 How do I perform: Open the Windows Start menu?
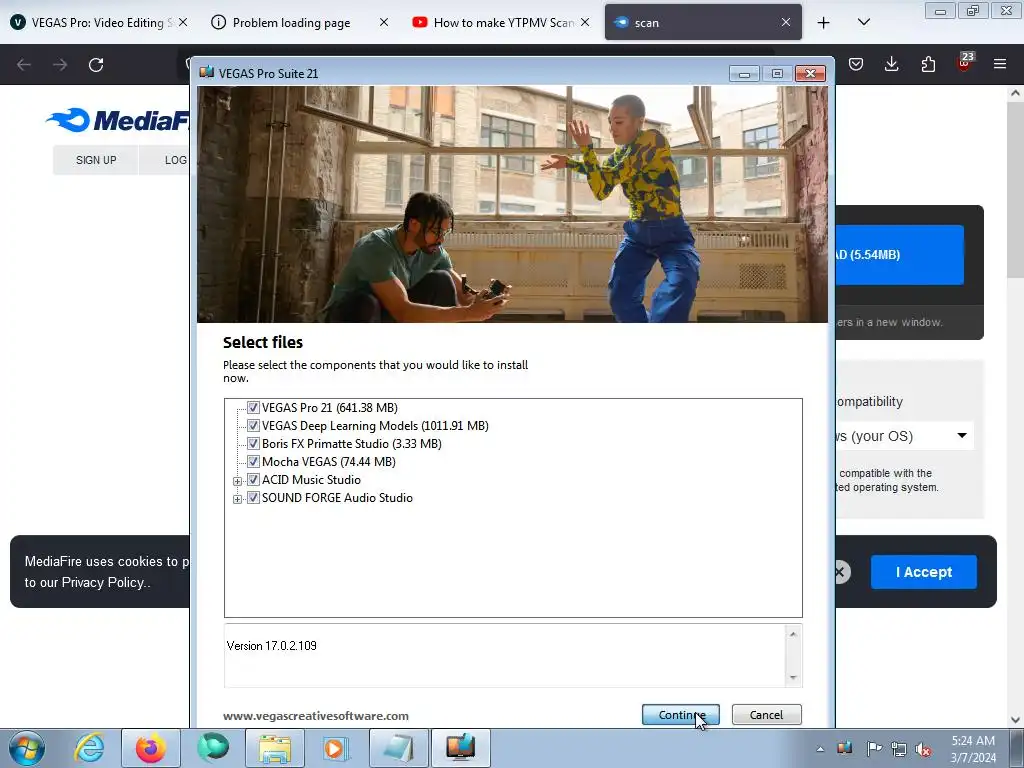tap(26, 748)
